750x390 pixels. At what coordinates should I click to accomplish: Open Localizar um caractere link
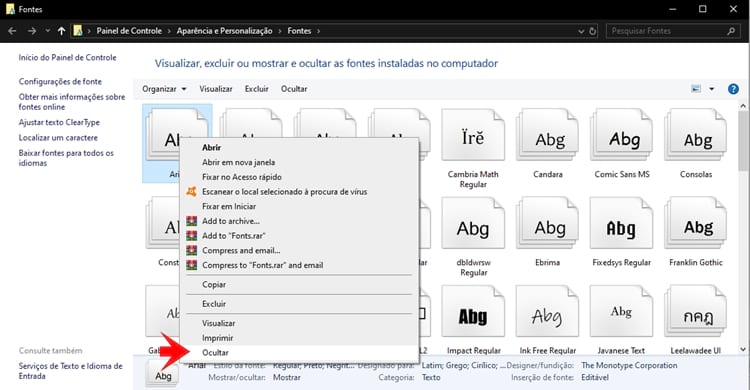point(58,137)
